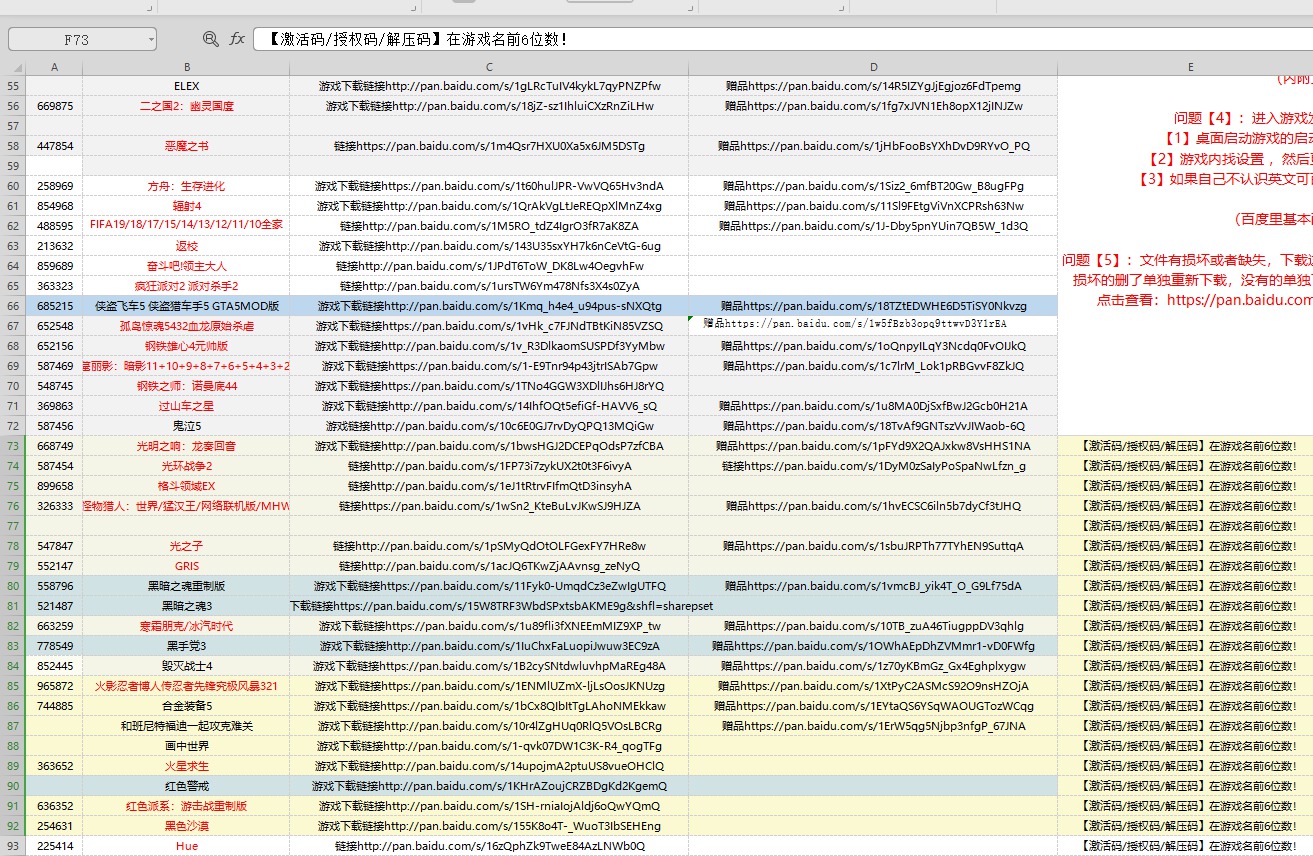Click the cell with code 685215
Screen dimensions: 1313x856
point(54,306)
